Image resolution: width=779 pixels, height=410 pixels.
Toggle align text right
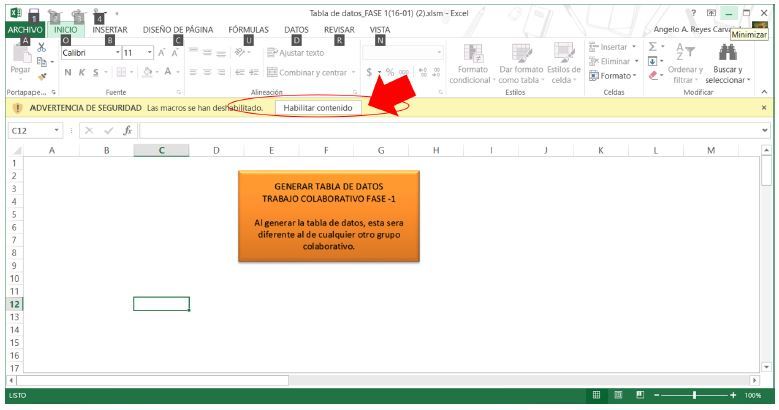[221, 73]
